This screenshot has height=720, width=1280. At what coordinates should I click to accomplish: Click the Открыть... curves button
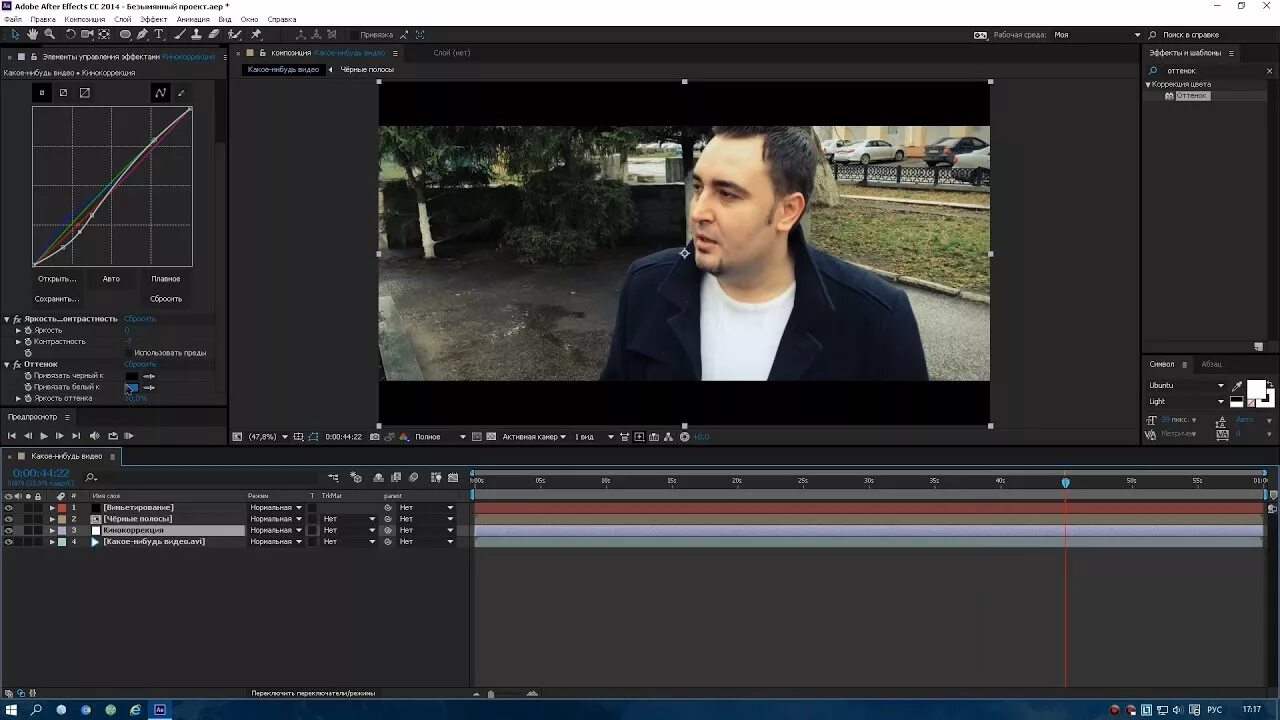[x=57, y=279]
